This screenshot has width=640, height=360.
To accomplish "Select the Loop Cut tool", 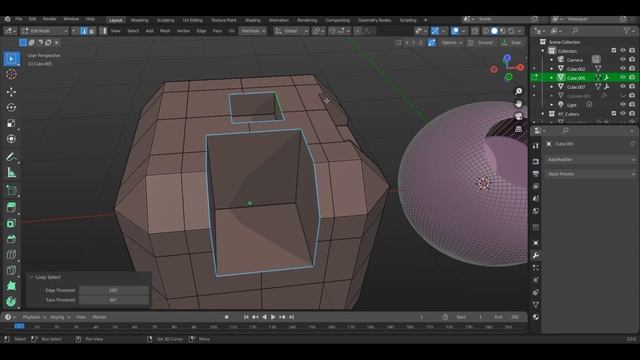I will pyautogui.click(x=11, y=255).
